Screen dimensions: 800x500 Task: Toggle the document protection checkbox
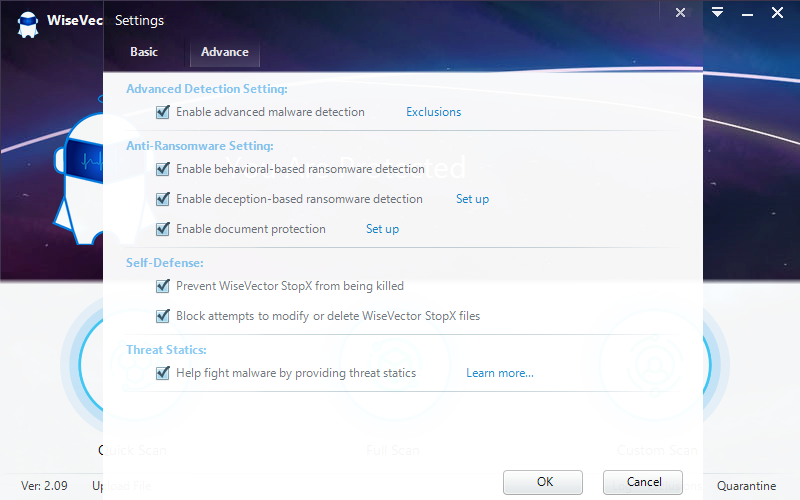[163, 229]
